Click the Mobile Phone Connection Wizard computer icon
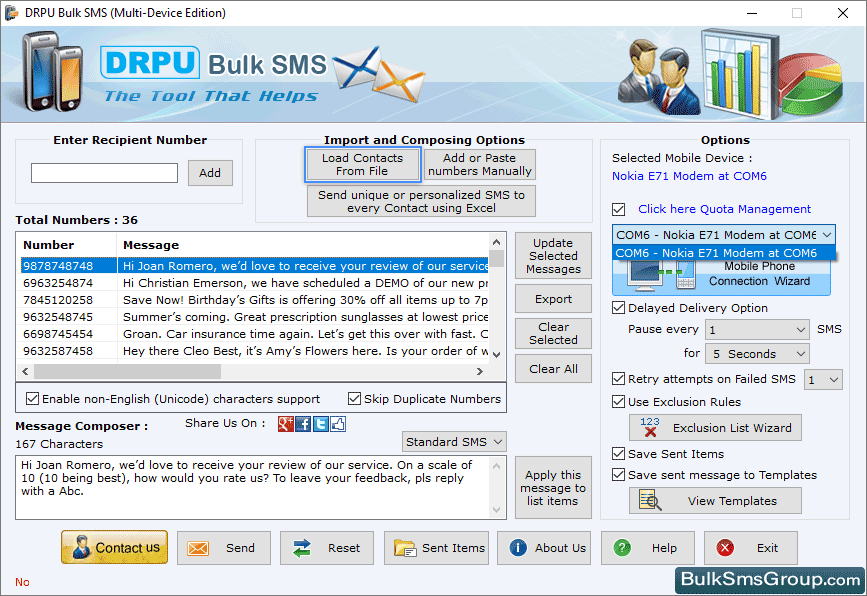Image resolution: width=867 pixels, height=596 pixels. click(x=645, y=274)
